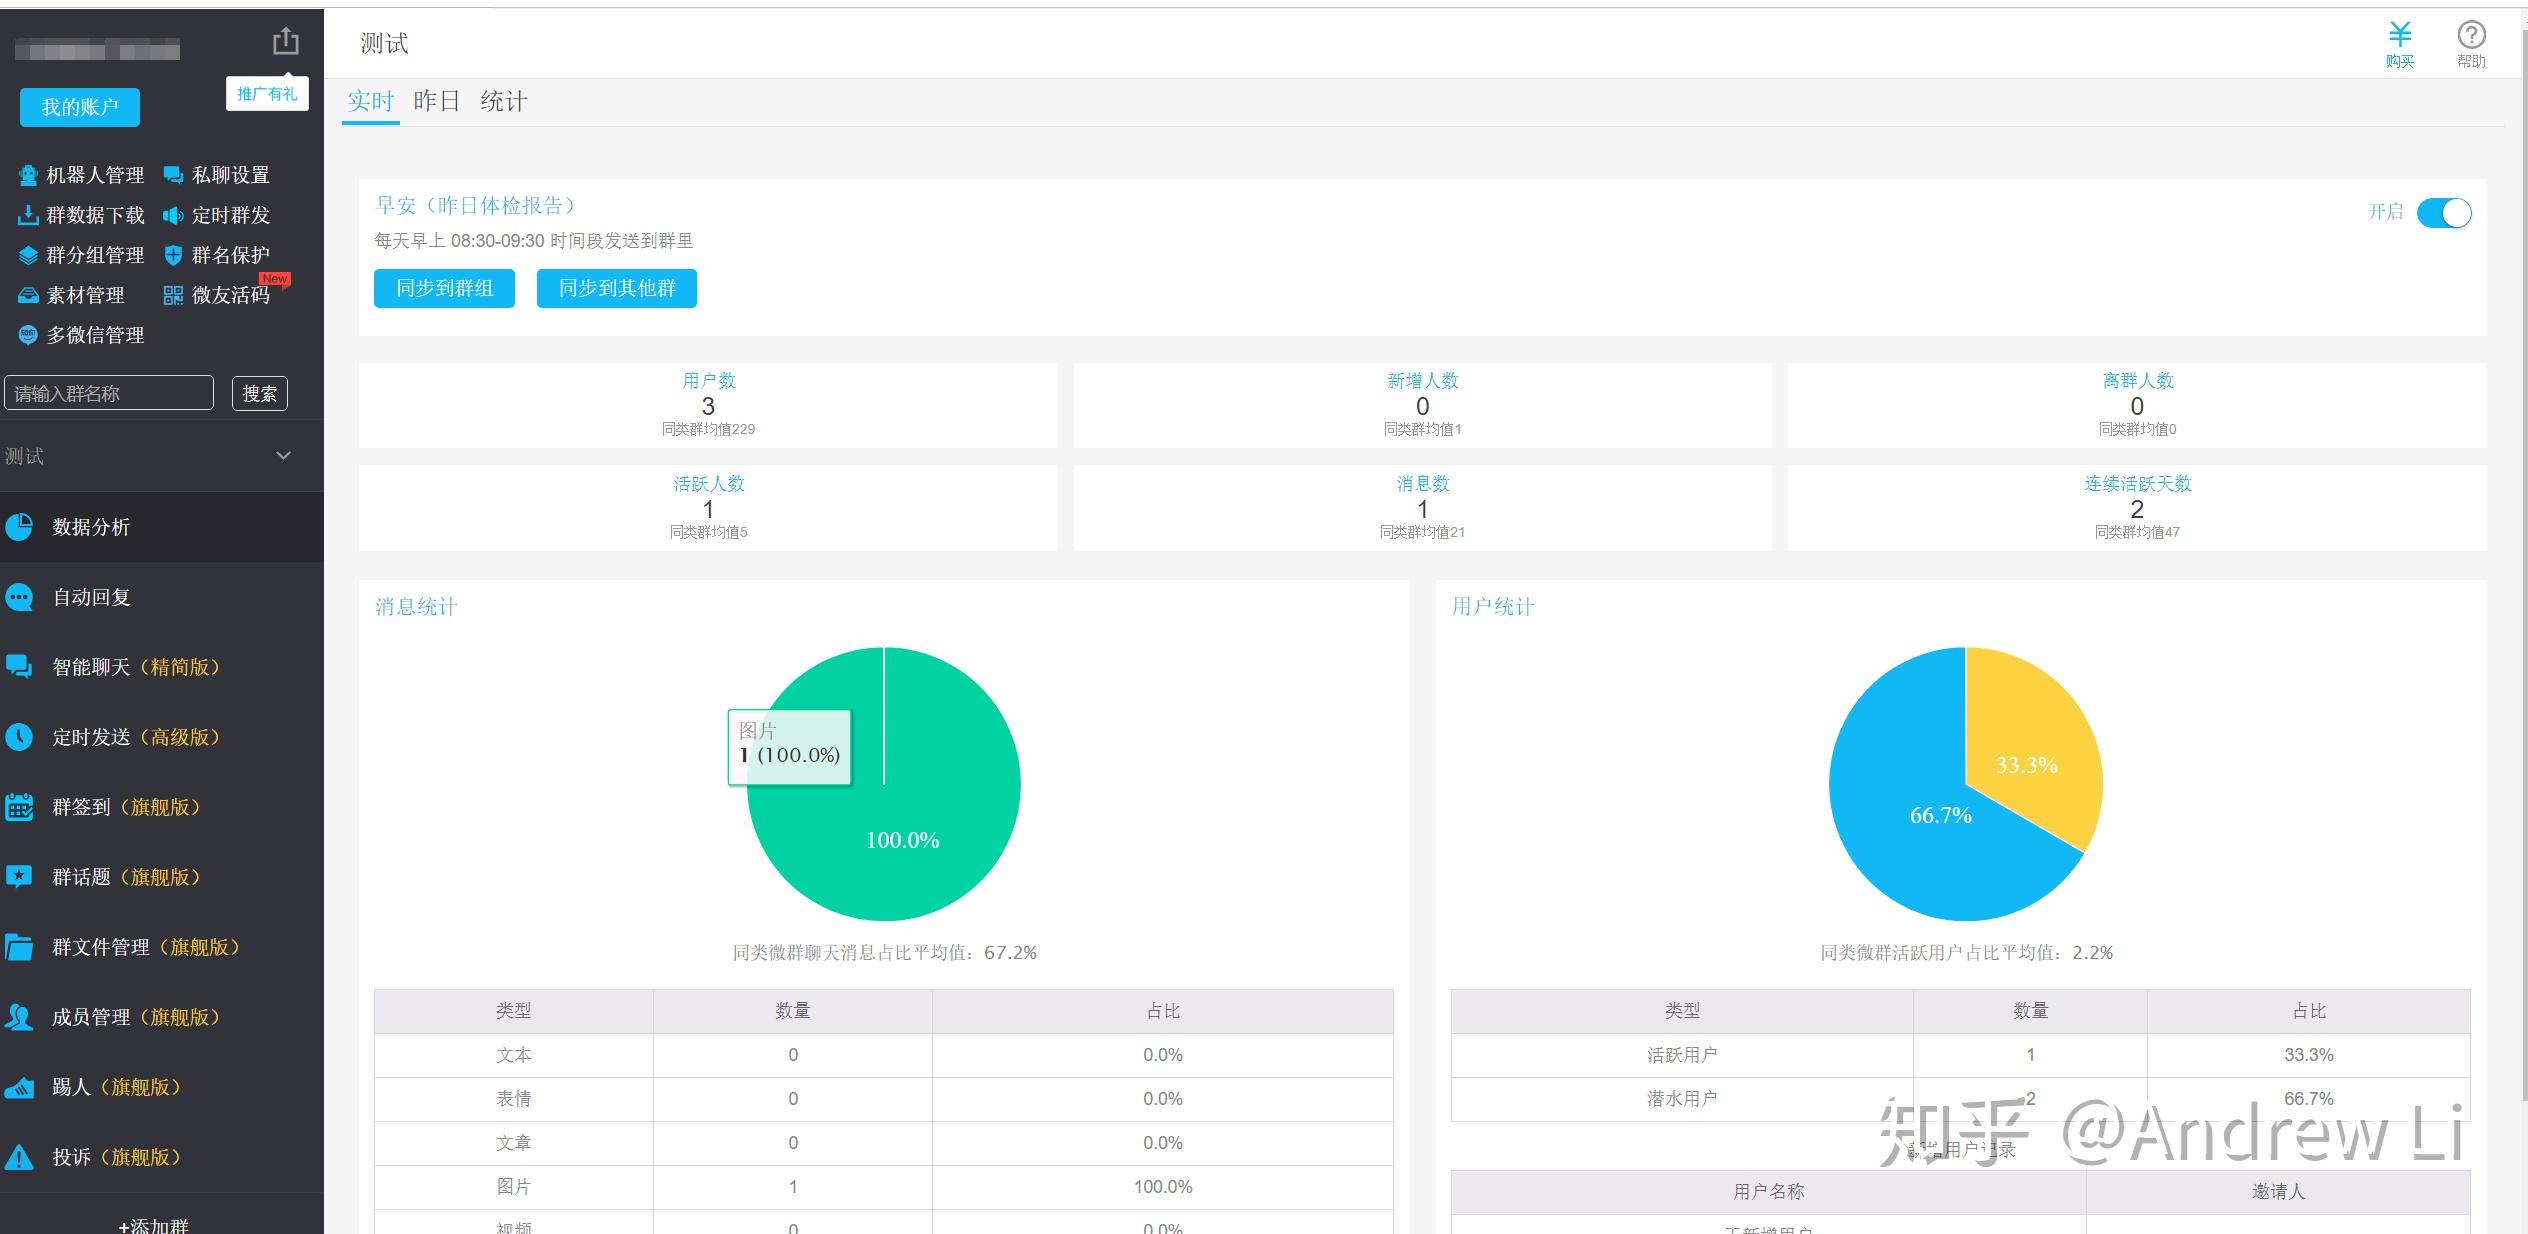The height and width of the screenshot is (1234, 2528).
Task: Click the 新增人数 statistic card
Action: pos(1422,405)
